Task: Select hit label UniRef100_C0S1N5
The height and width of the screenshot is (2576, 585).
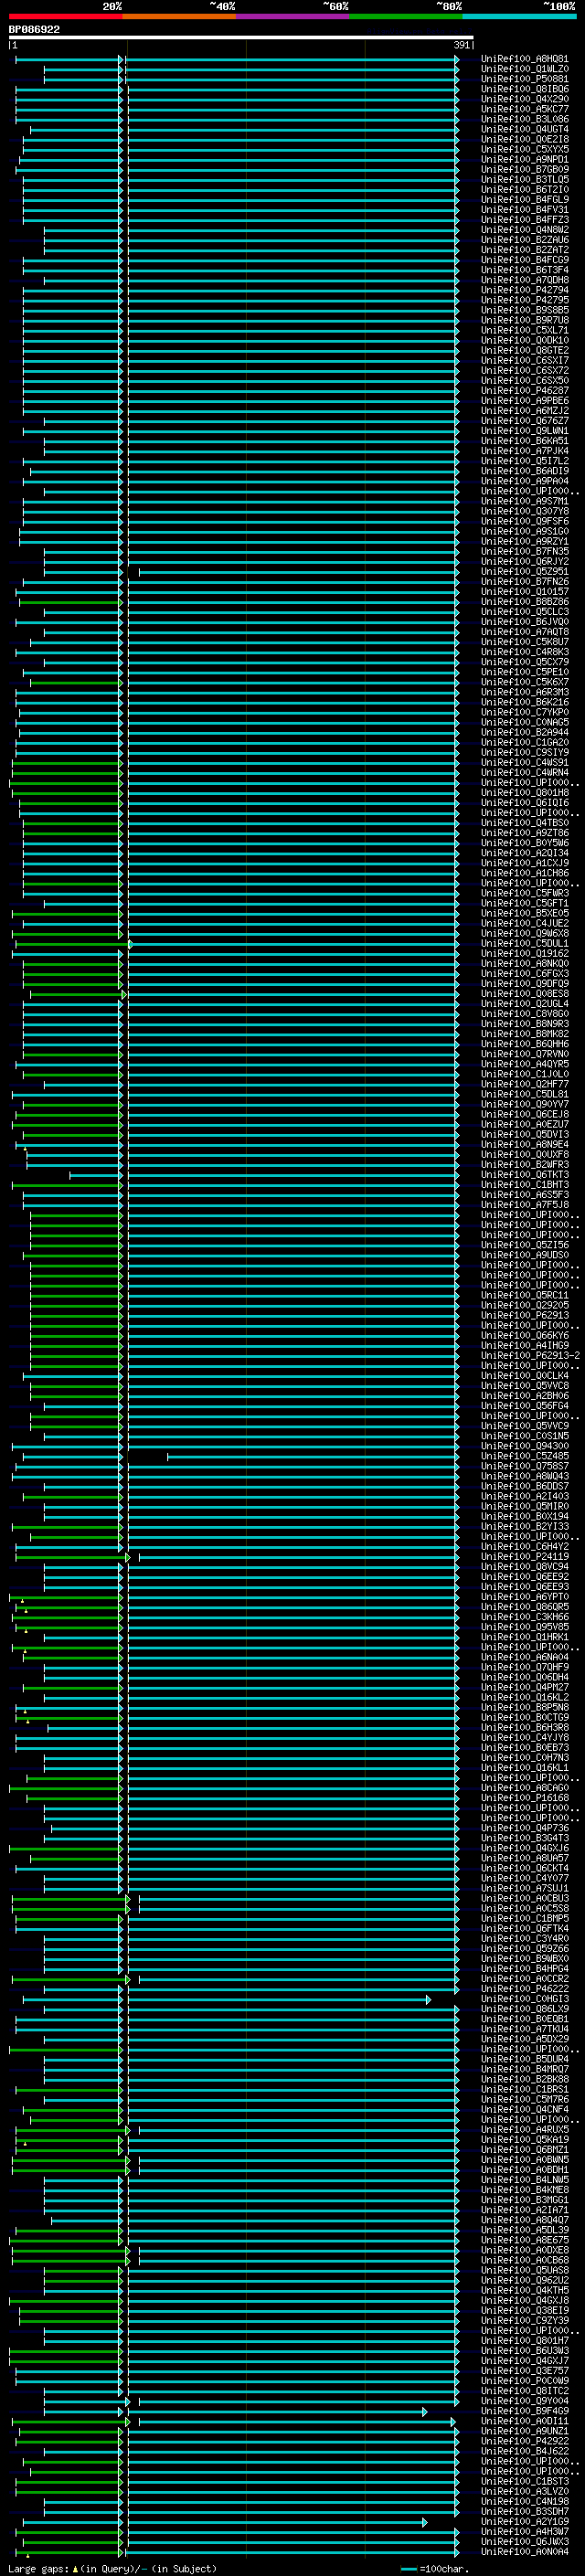Action: click(525, 1436)
